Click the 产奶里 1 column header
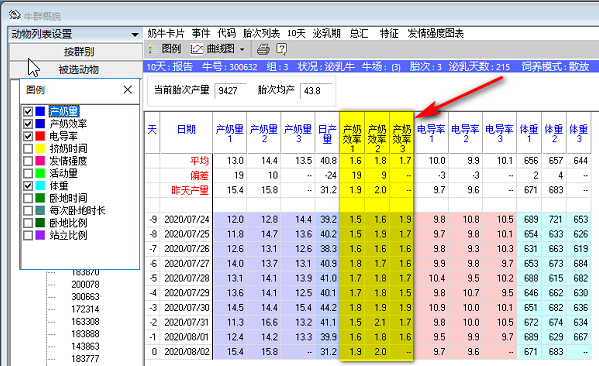Viewport: 599px width, 366px height. (x=230, y=133)
